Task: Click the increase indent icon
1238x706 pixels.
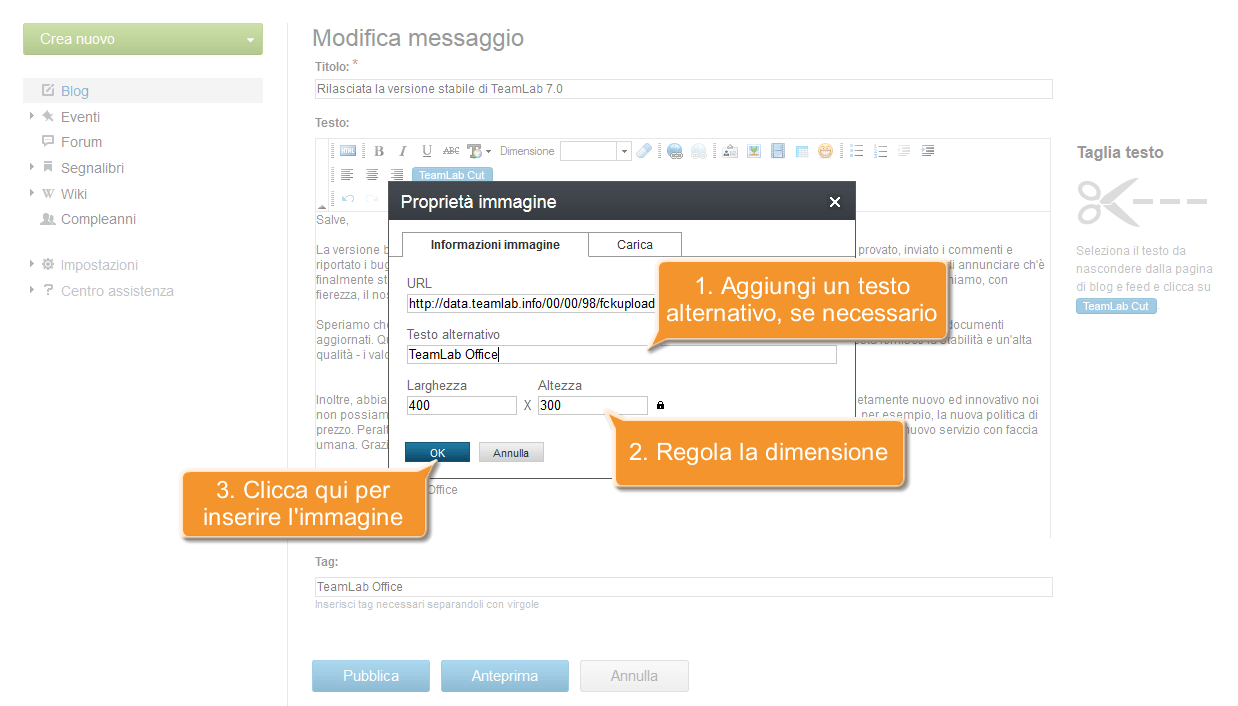Action: (928, 151)
